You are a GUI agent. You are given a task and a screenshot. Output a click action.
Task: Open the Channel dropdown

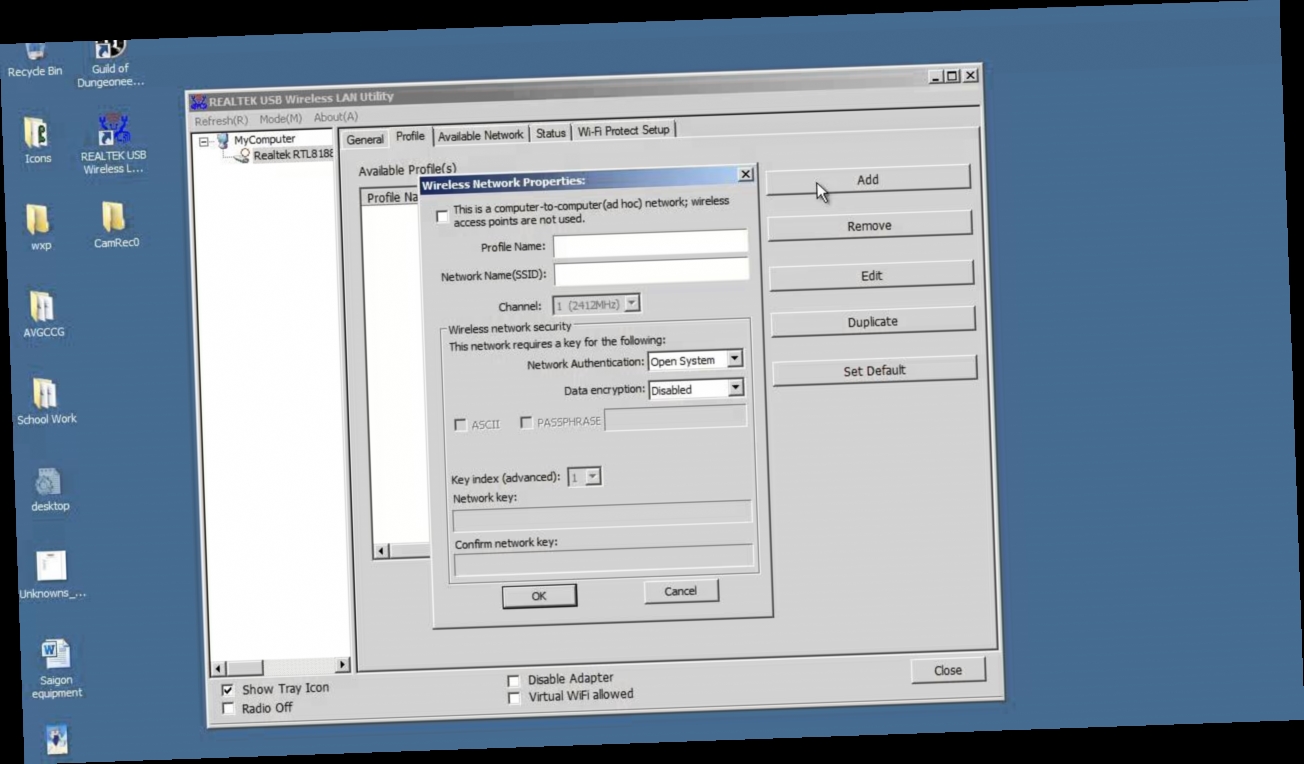point(632,303)
